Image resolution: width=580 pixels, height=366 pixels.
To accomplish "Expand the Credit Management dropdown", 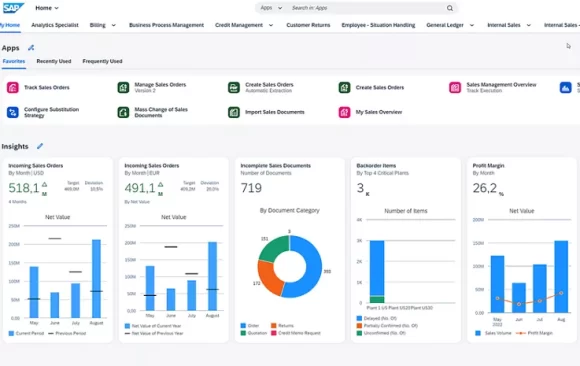I will 271,25.
